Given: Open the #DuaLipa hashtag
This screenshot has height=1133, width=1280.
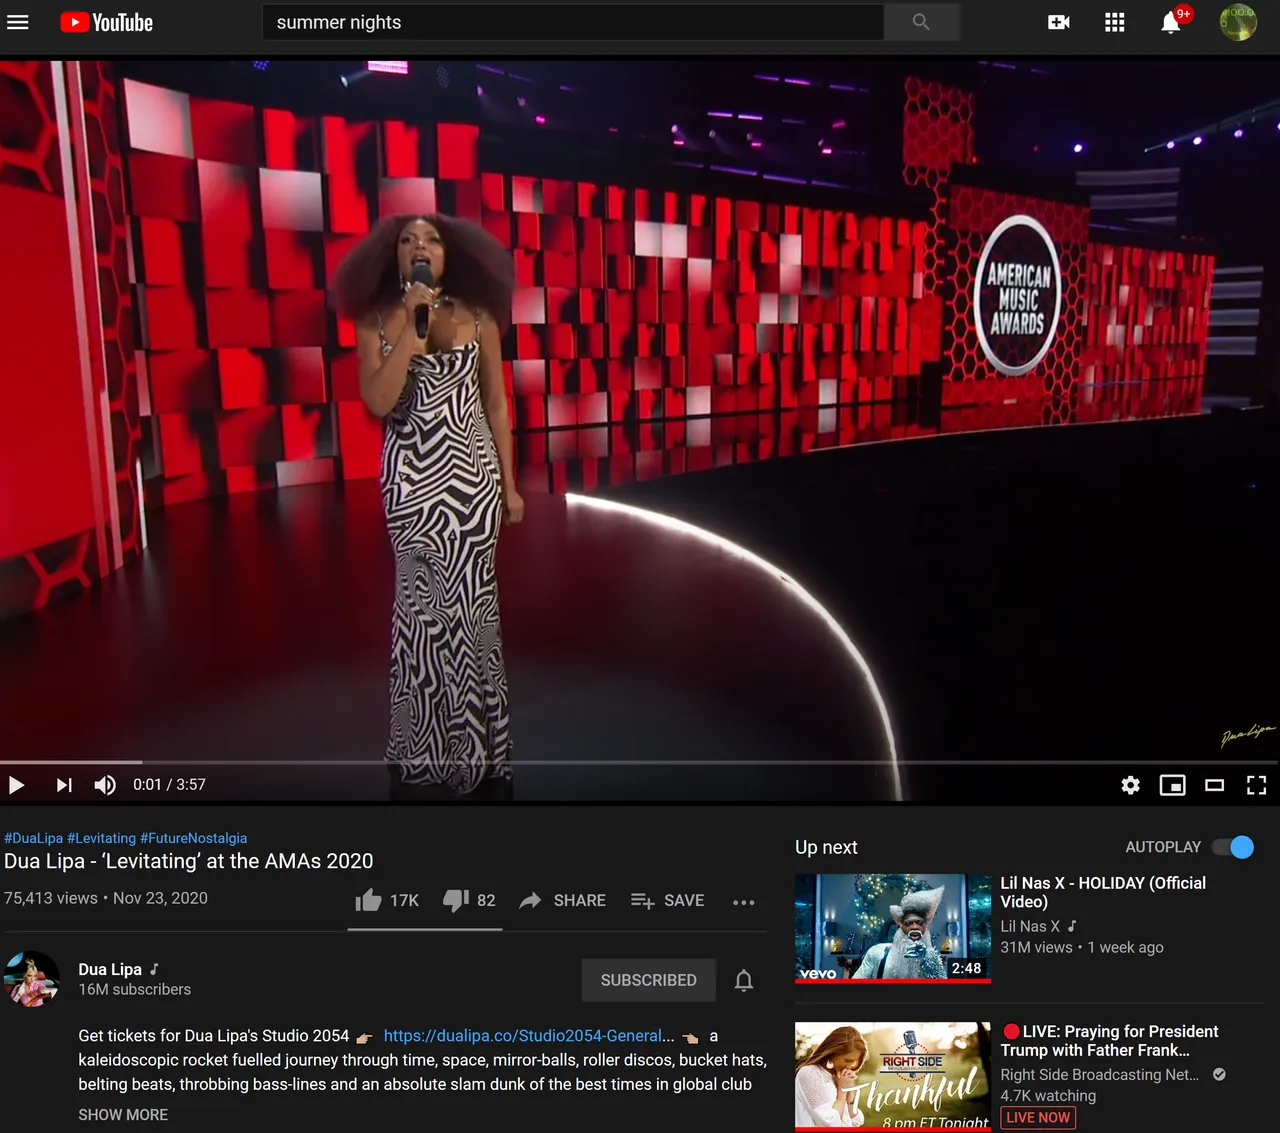Looking at the screenshot, I should [x=33, y=838].
